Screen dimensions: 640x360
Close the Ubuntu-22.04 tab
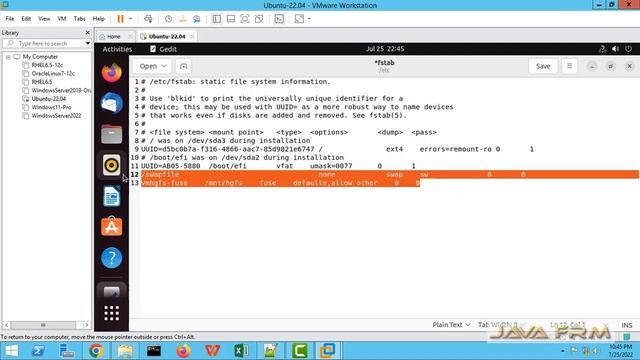[x=192, y=36]
